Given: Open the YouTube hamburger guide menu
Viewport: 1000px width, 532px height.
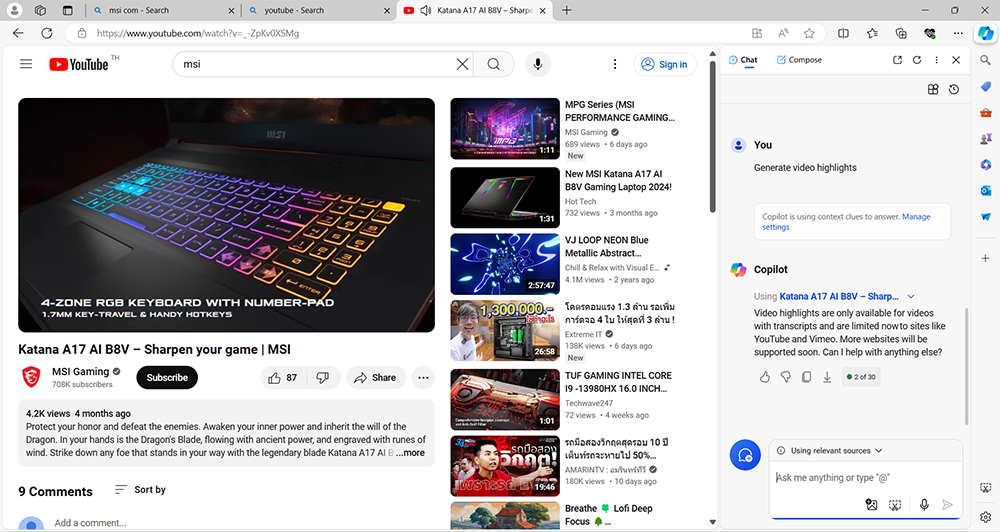Looking at the screenshot, I should pos(26,64).
